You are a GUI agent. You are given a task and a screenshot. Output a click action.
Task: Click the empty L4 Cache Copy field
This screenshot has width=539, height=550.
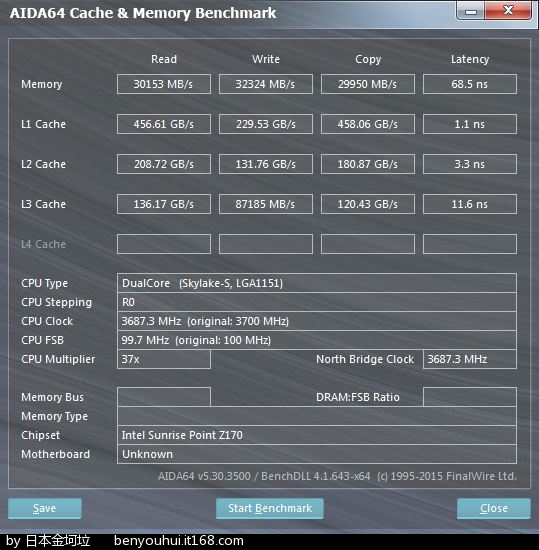click(x=368, y=244)
